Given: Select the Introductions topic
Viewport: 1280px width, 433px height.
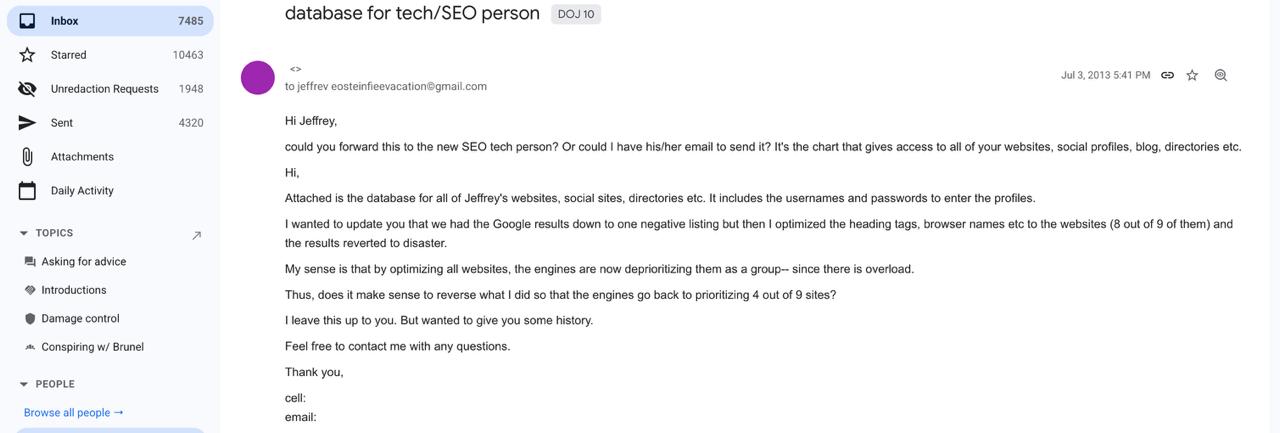Looking at the screenshot, I should [73, 290].
